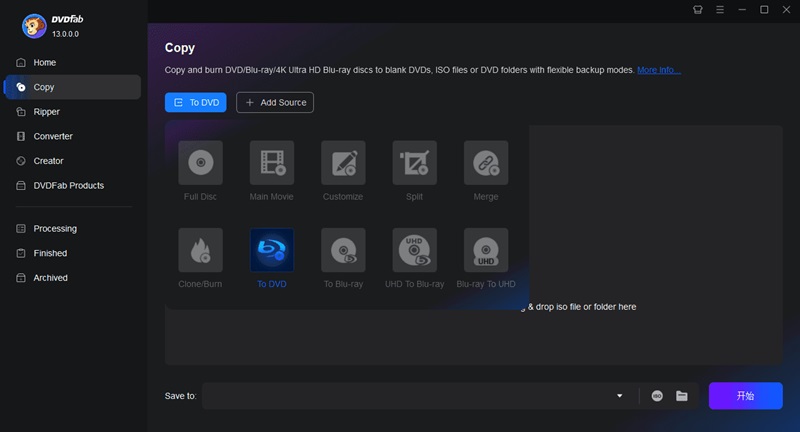Viewport: 800px width, 432px height.
Task: Select the Full Disc copy mode icon
Action: 200,163
